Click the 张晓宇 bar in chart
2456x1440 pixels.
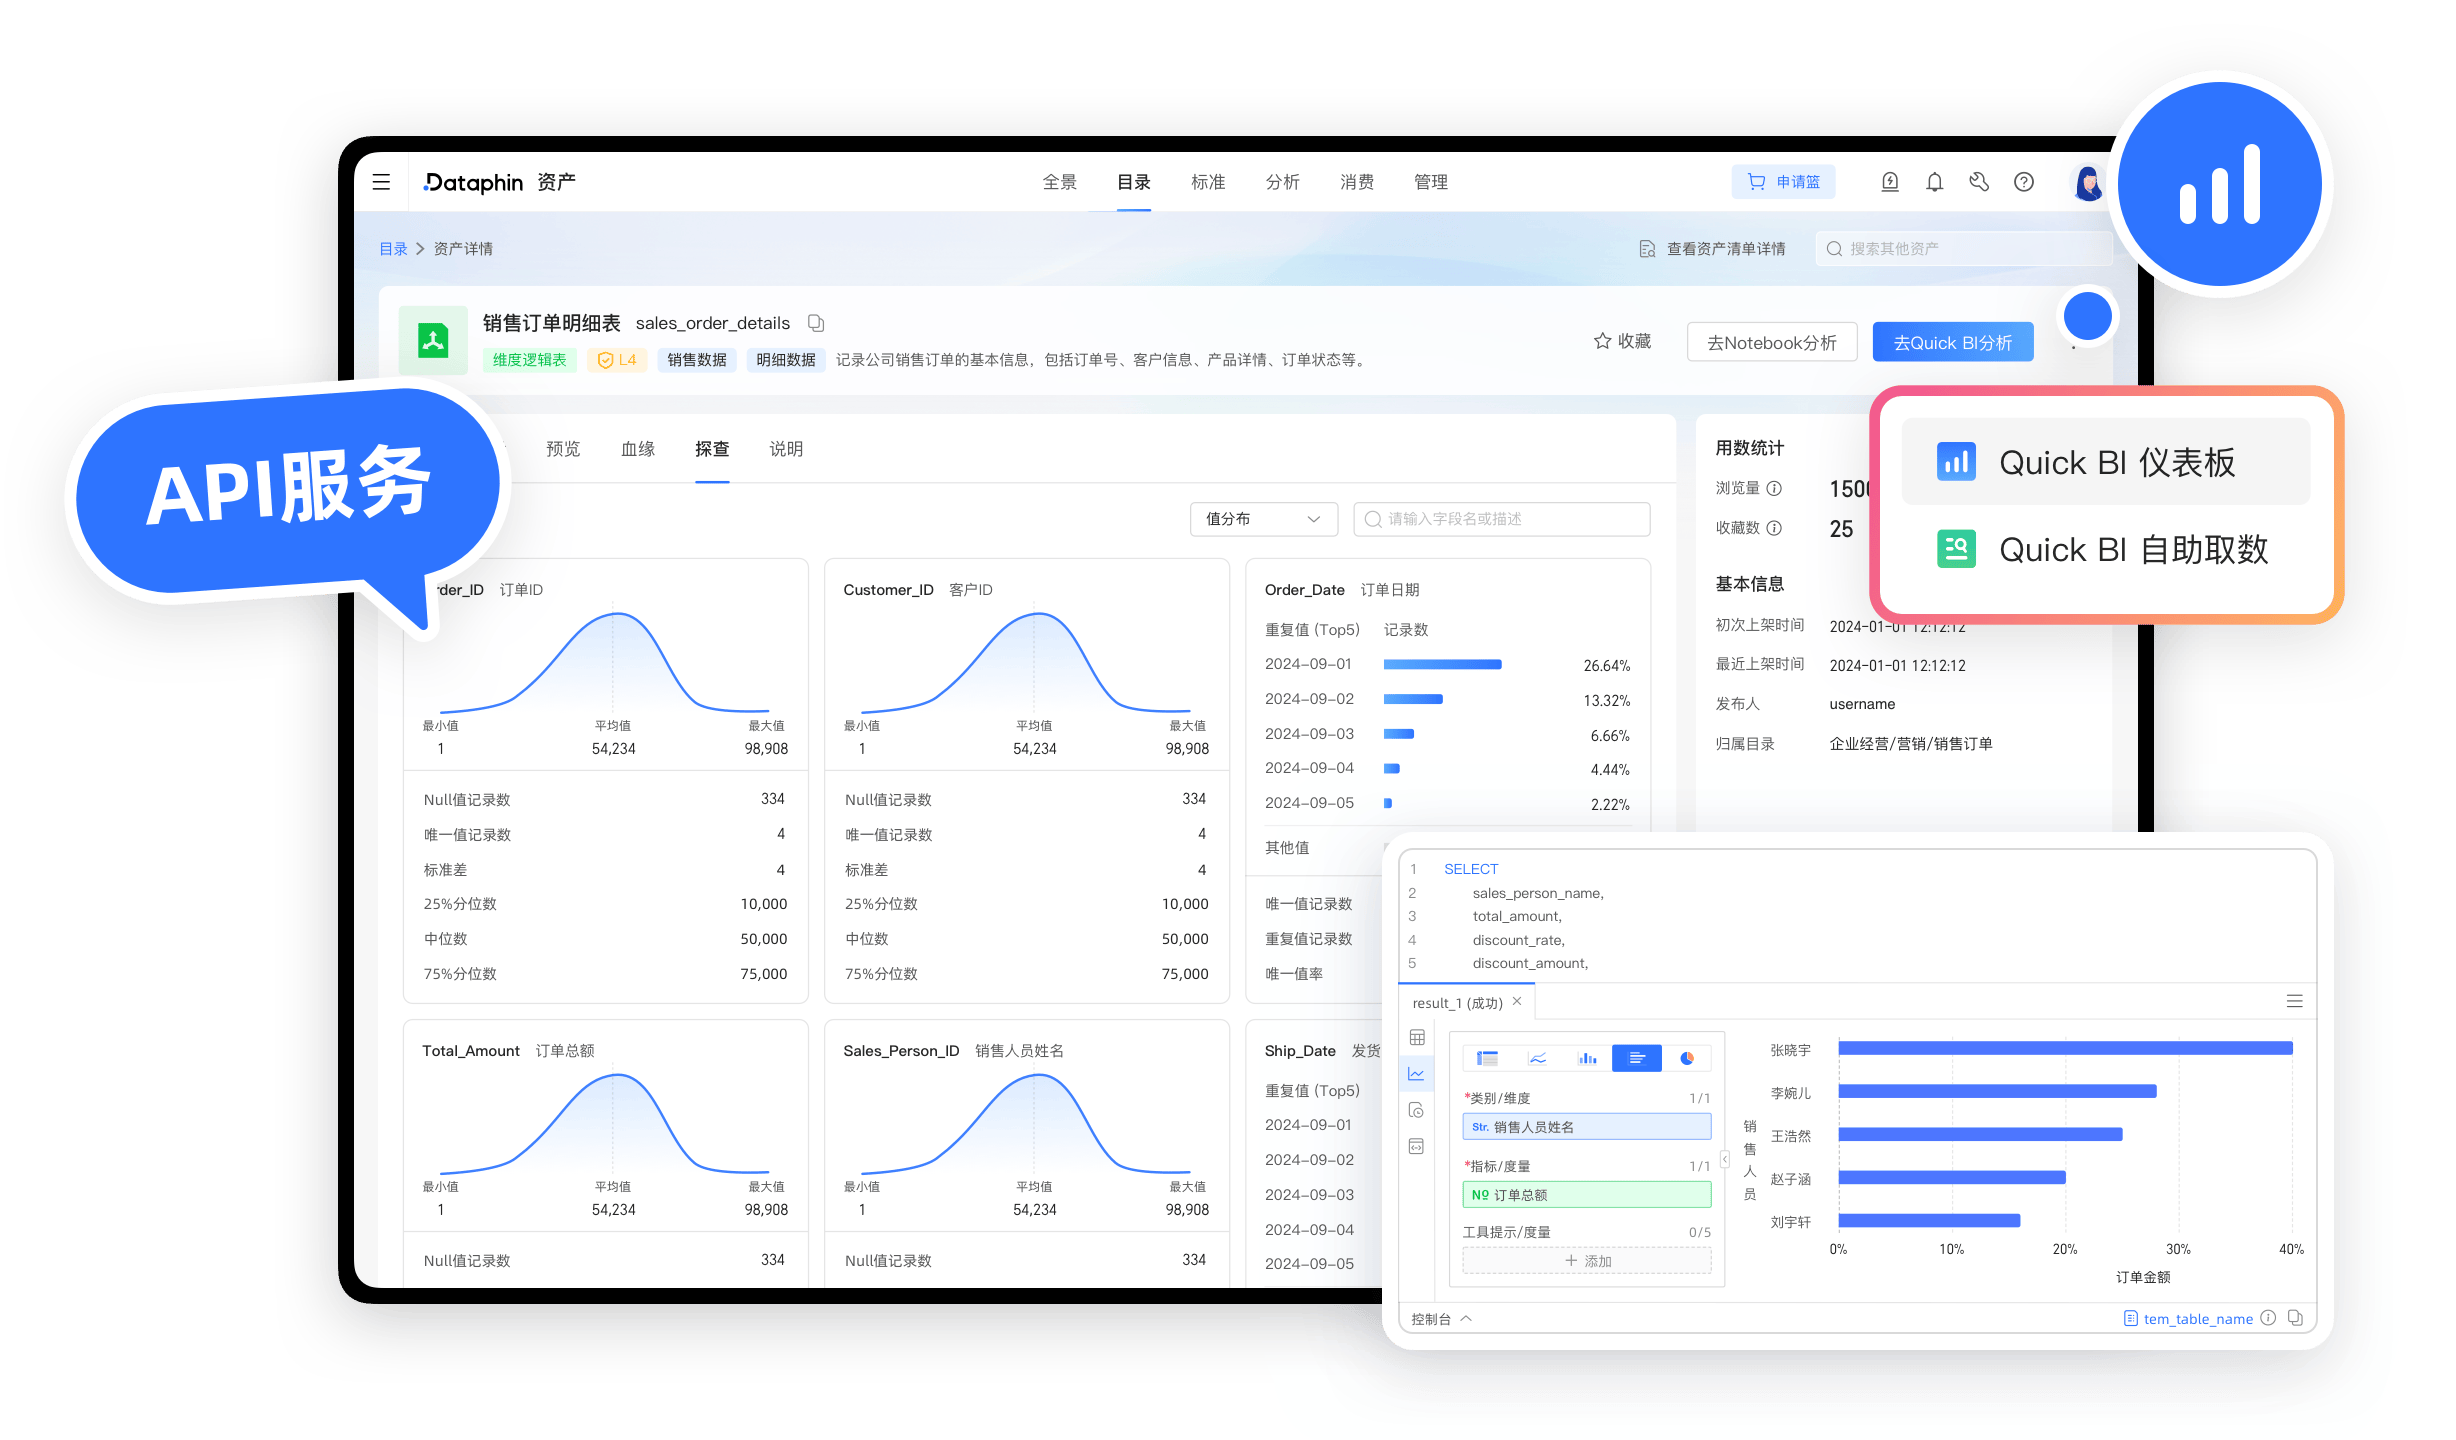click(2065, 1048)
